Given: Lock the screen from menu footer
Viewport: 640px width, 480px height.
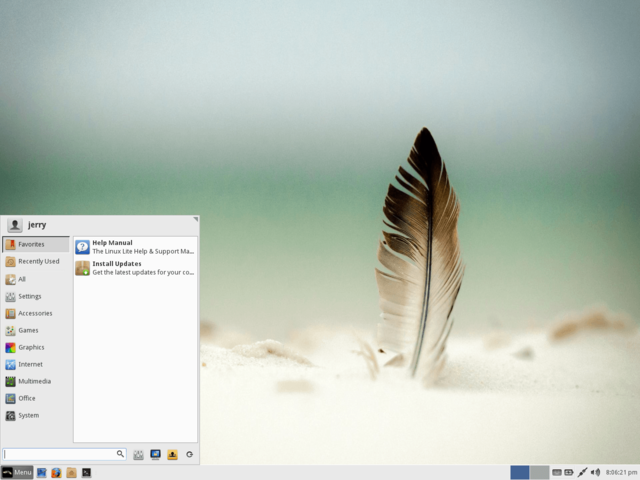Looking at the screenshot, I should pos(156,454).
